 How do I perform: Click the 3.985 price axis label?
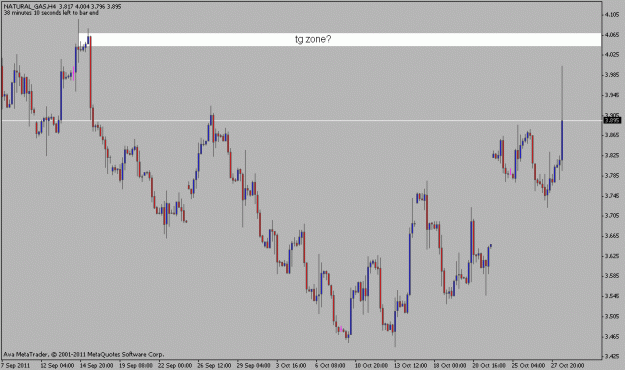pyautogui.click(x=612, y=75)
